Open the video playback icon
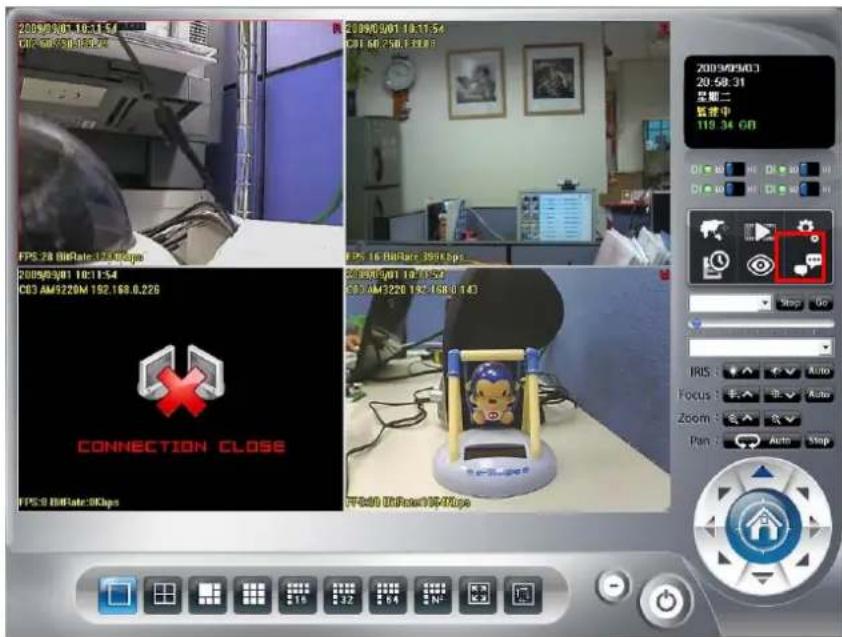Screen dimensions: 842x637 (759, 232)
